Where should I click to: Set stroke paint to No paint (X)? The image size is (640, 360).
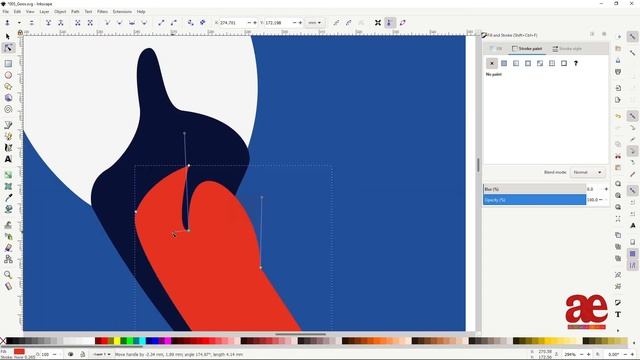coord(492,63)
